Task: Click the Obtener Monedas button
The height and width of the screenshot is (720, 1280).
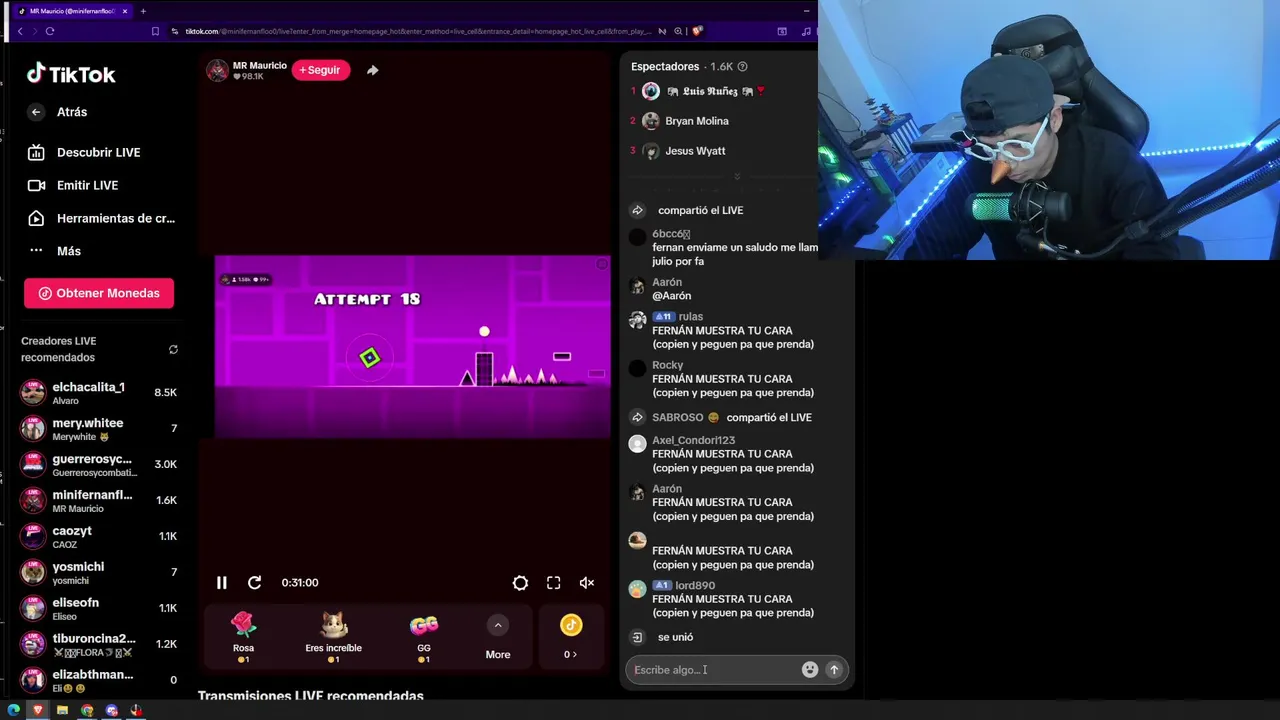Action: point(99,293)
